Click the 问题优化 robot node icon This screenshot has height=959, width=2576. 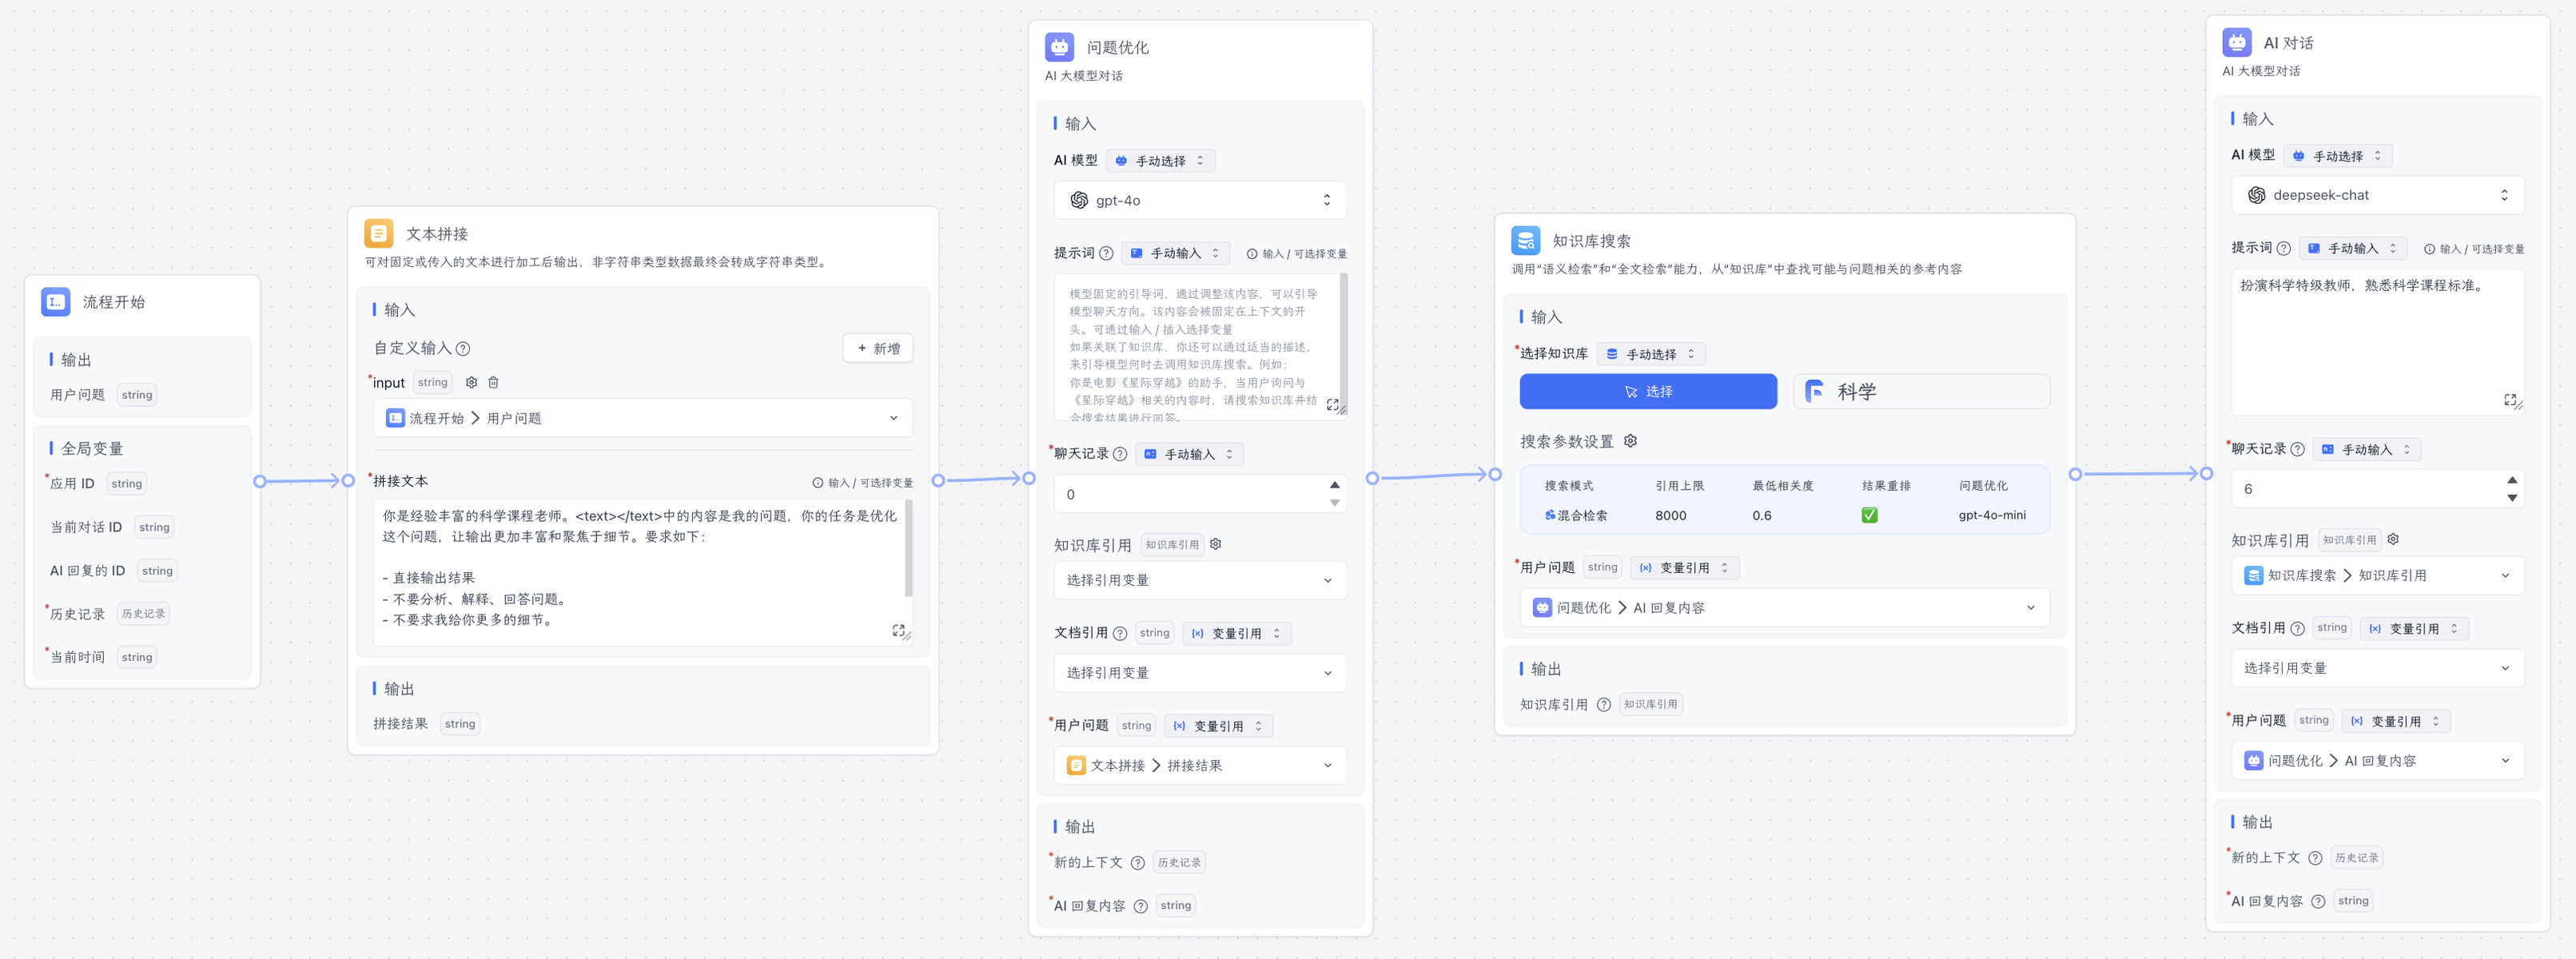[x=1059, y=47]
